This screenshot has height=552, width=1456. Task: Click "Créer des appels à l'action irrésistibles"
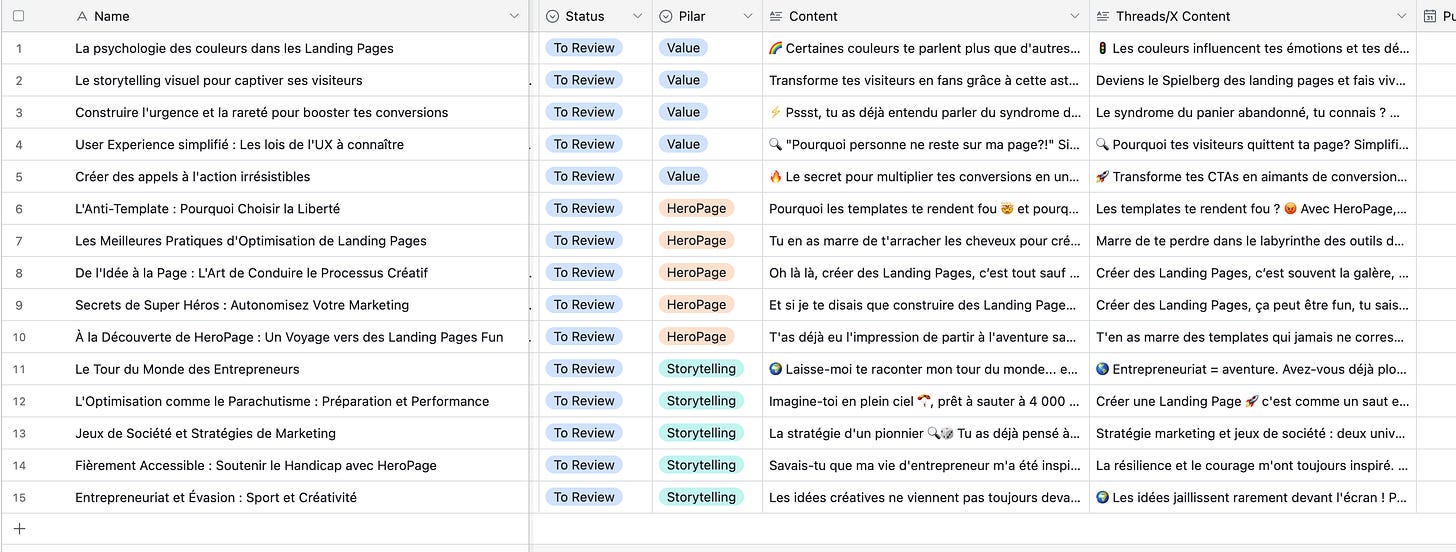193,176
